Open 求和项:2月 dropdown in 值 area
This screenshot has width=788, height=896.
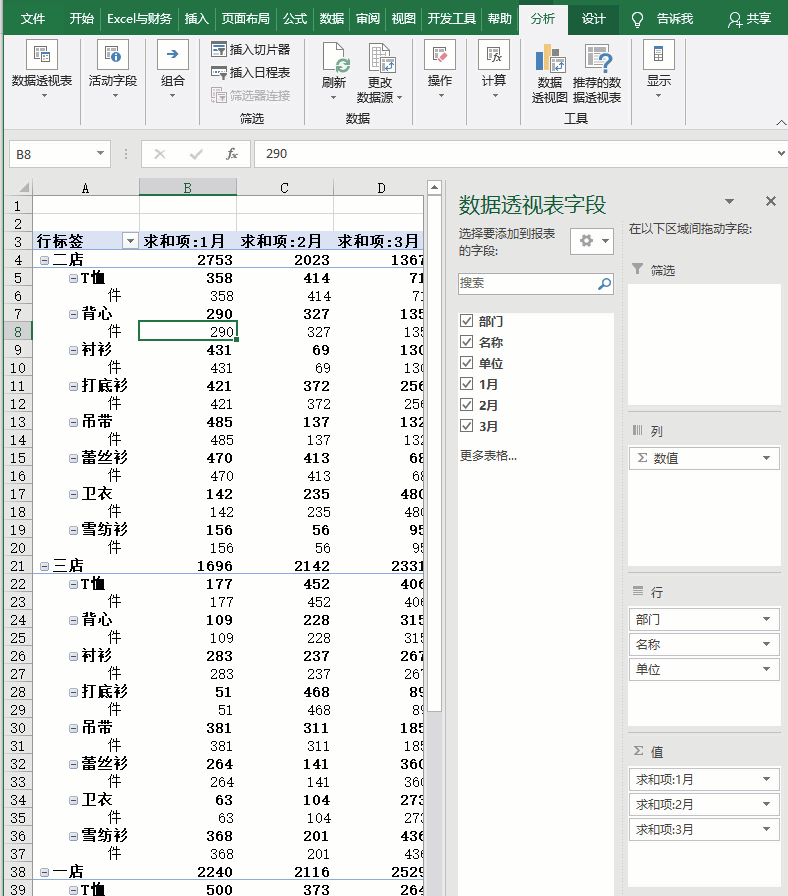click(x=766, y=805)
